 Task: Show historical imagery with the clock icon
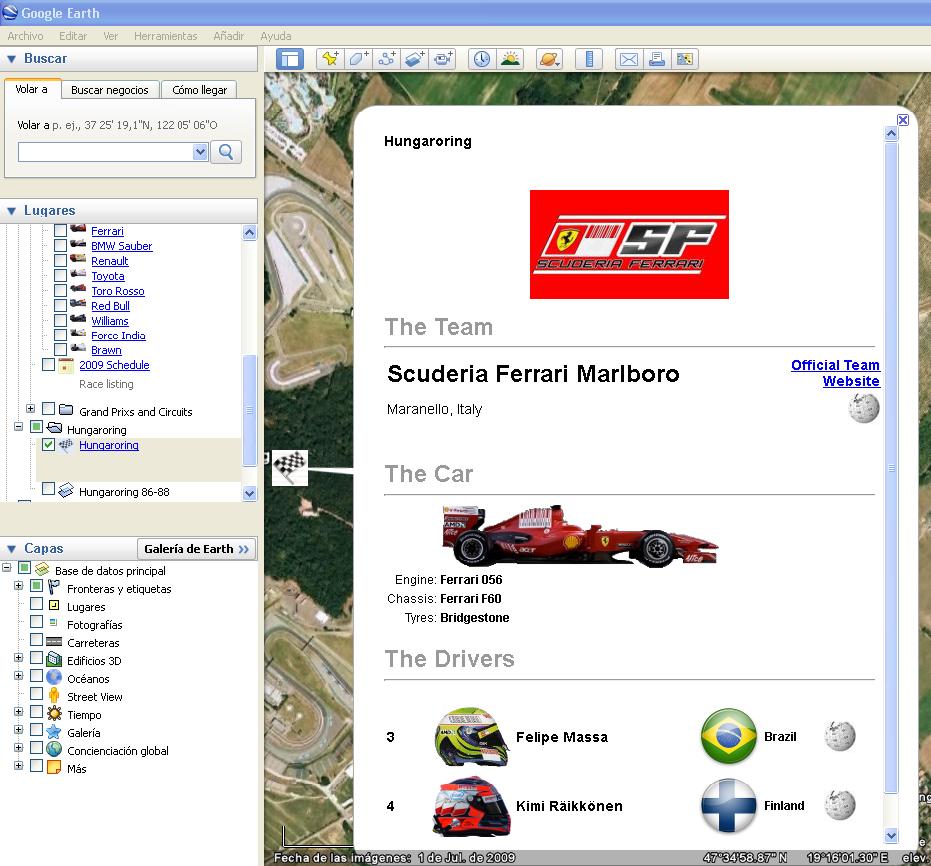point(482,59)
